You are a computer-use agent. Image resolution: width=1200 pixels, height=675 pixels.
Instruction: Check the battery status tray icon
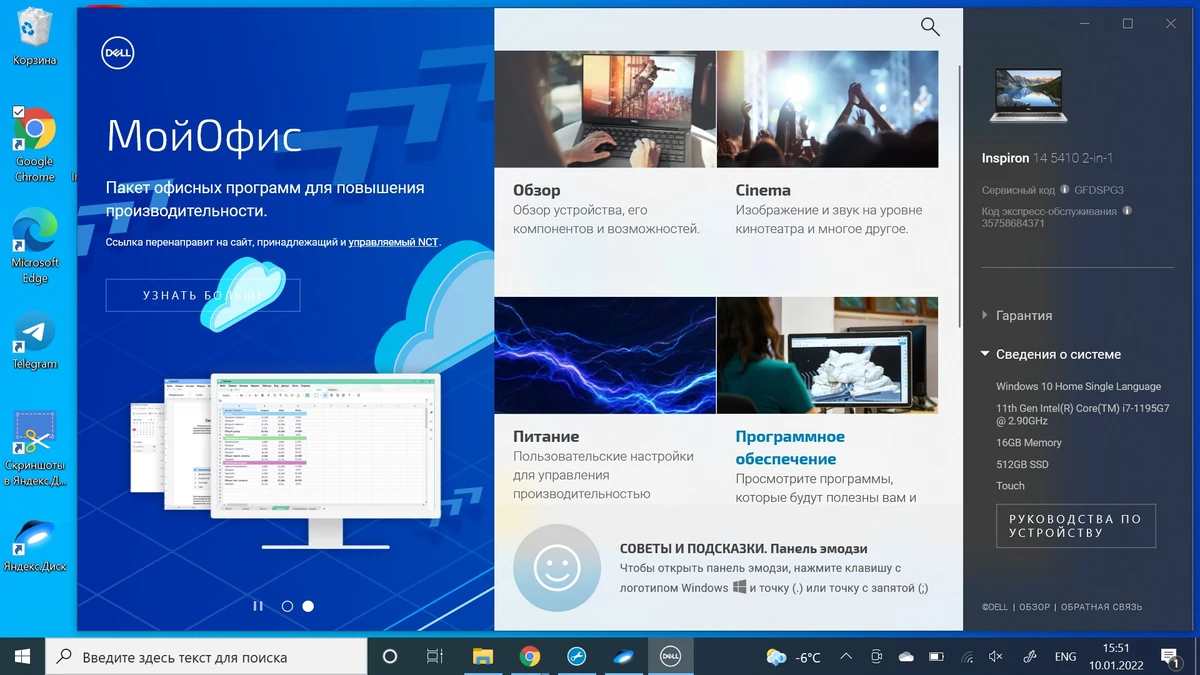coord(936,657)
